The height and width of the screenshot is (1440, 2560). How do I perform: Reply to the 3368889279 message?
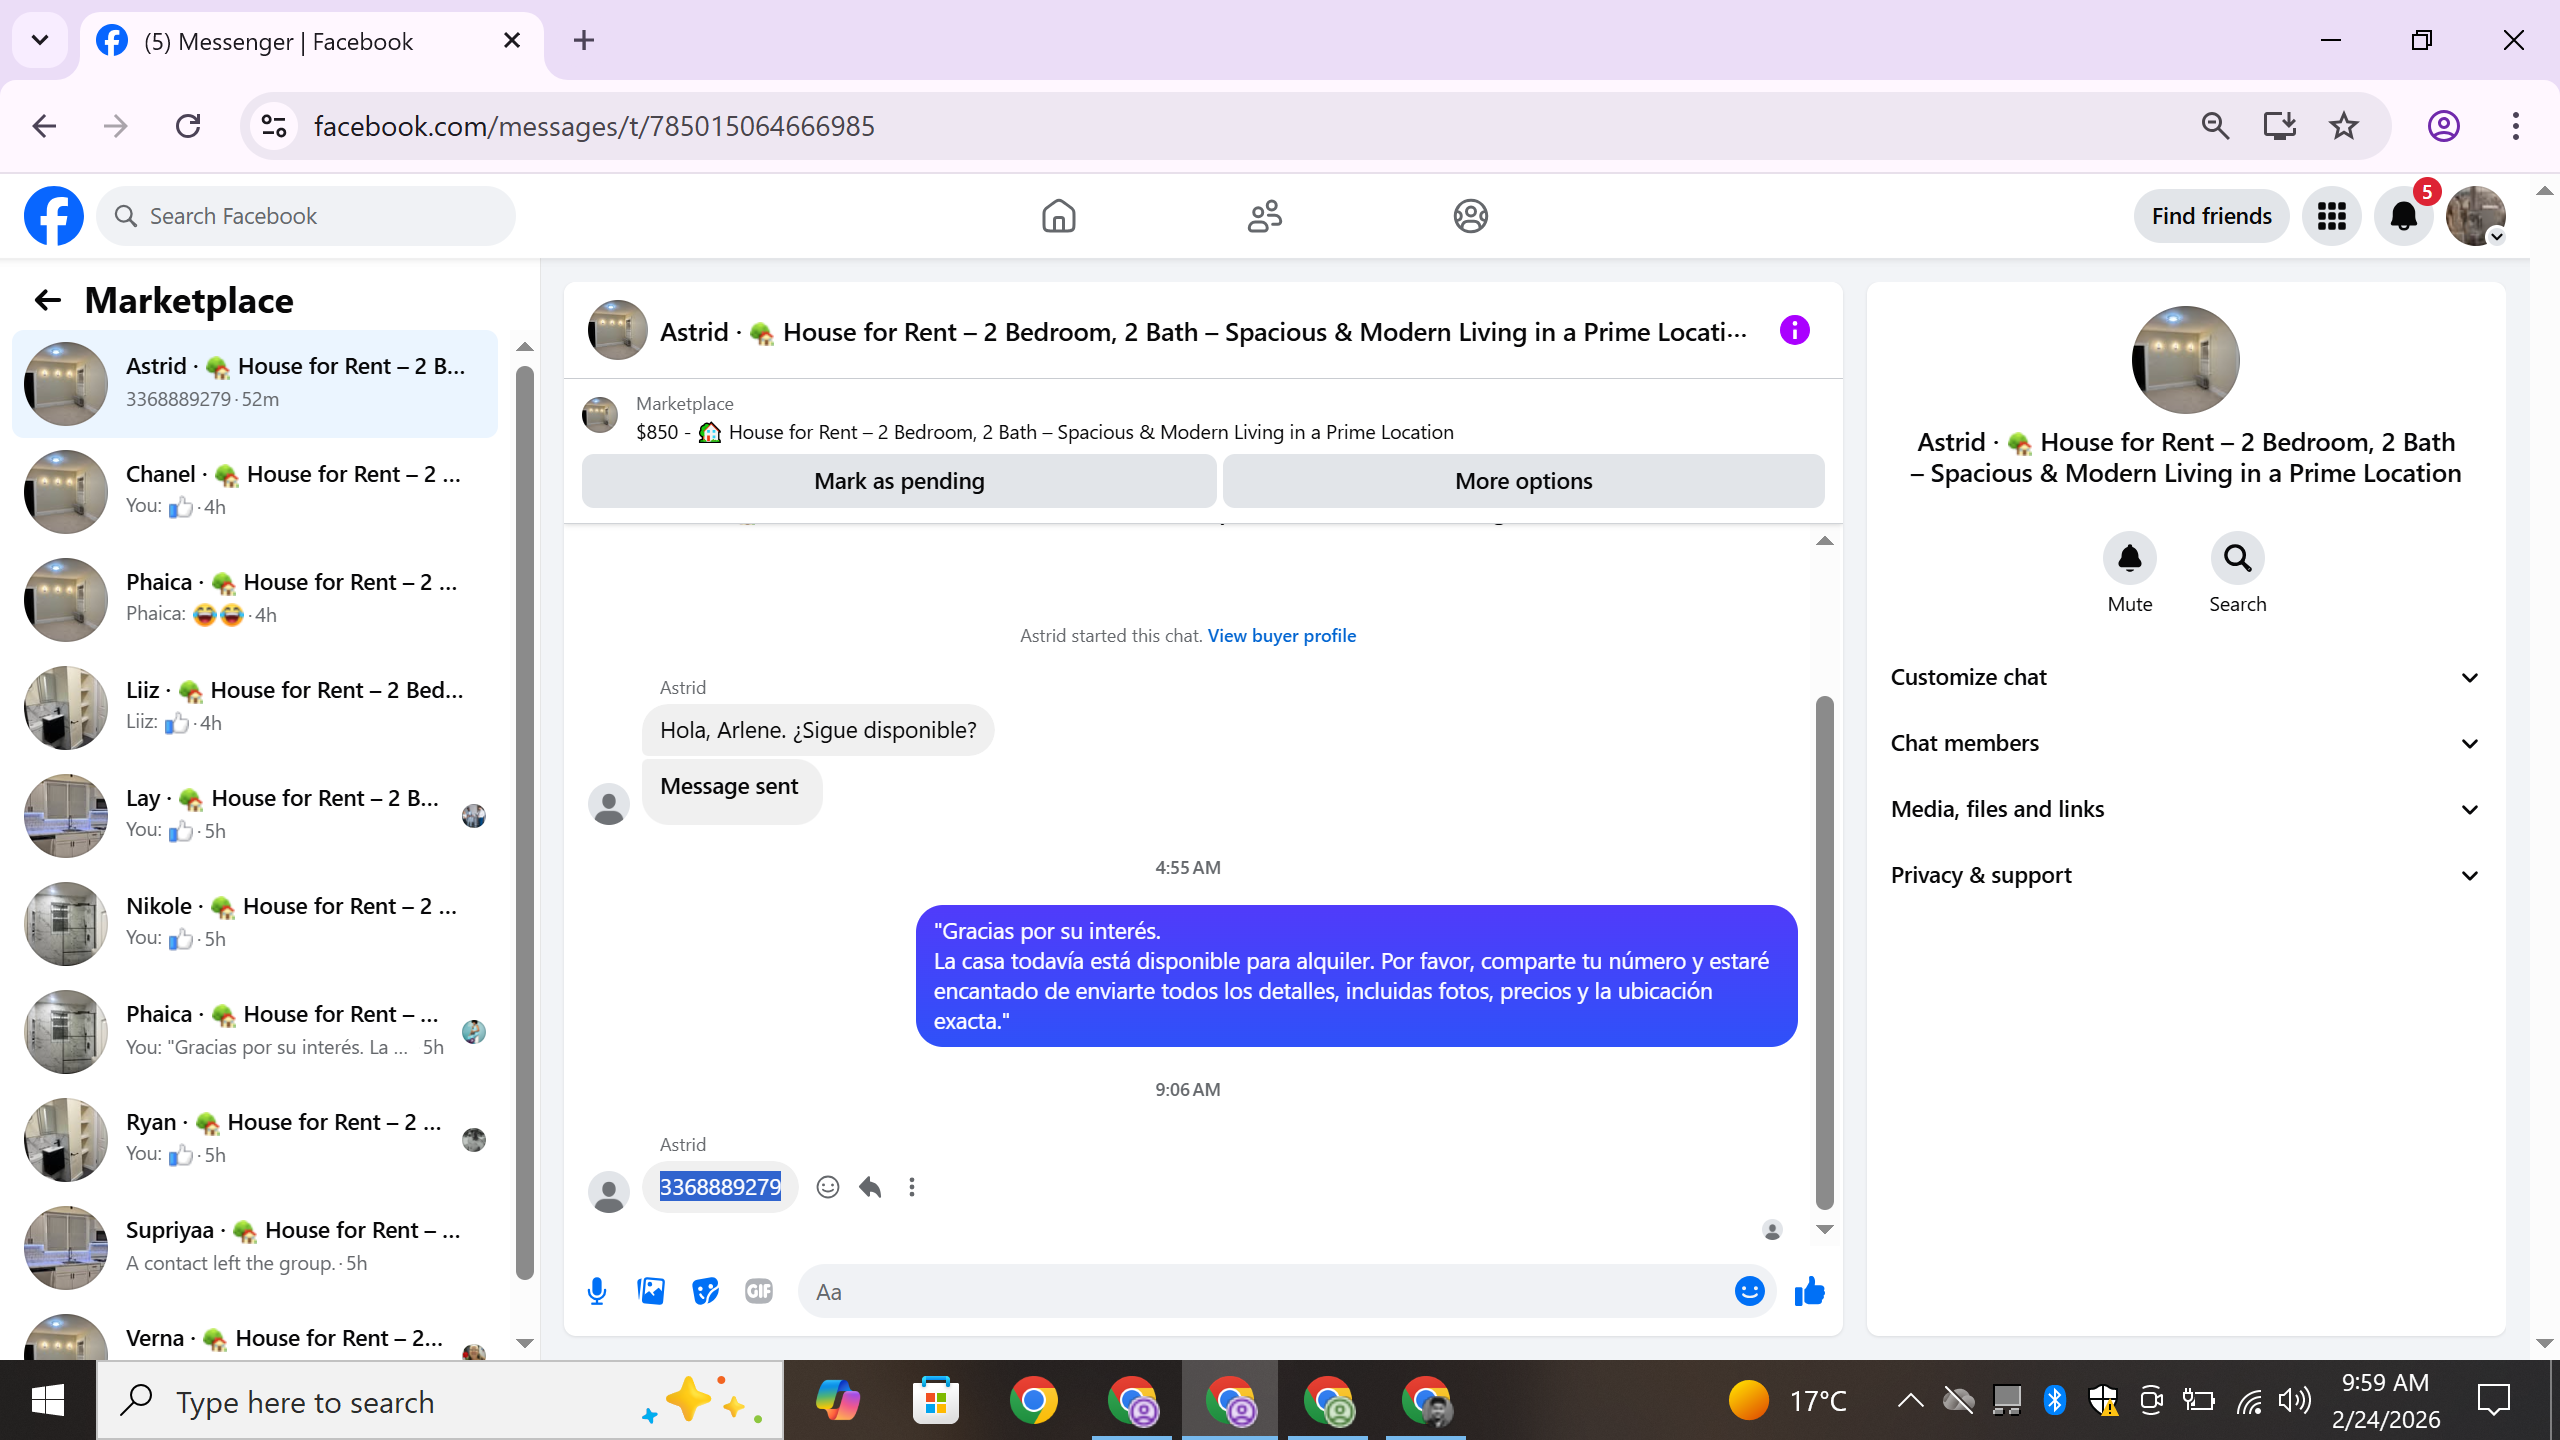(870, 1187)
